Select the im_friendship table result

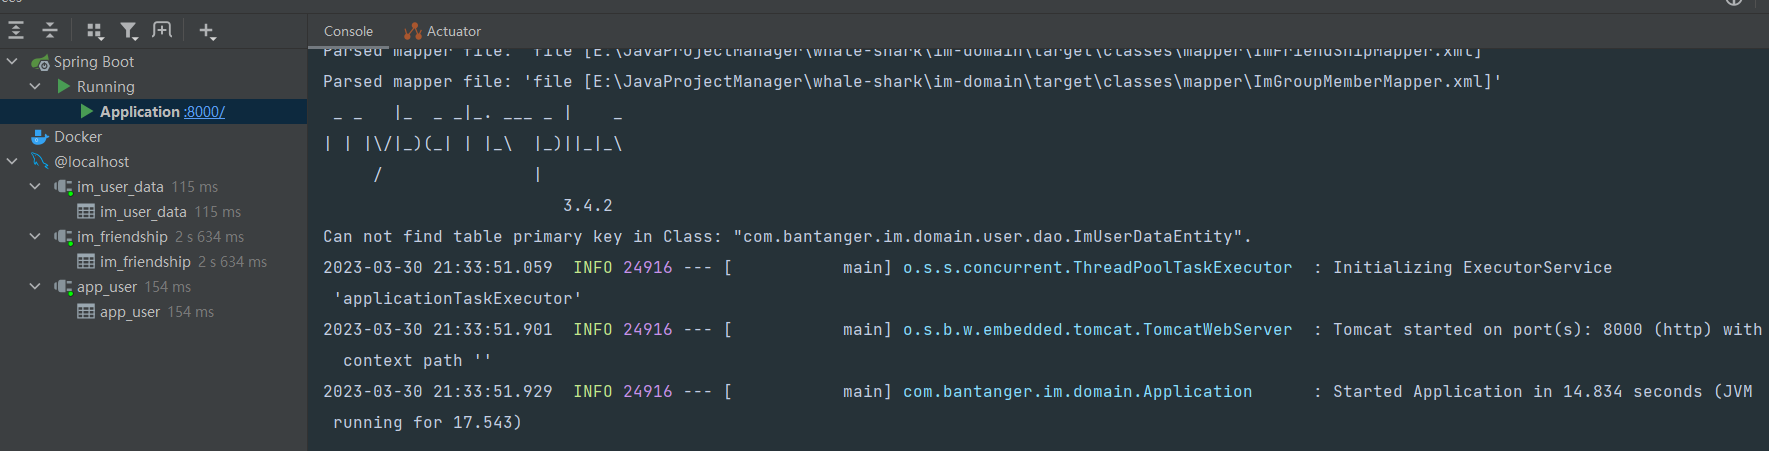point(144,262)
